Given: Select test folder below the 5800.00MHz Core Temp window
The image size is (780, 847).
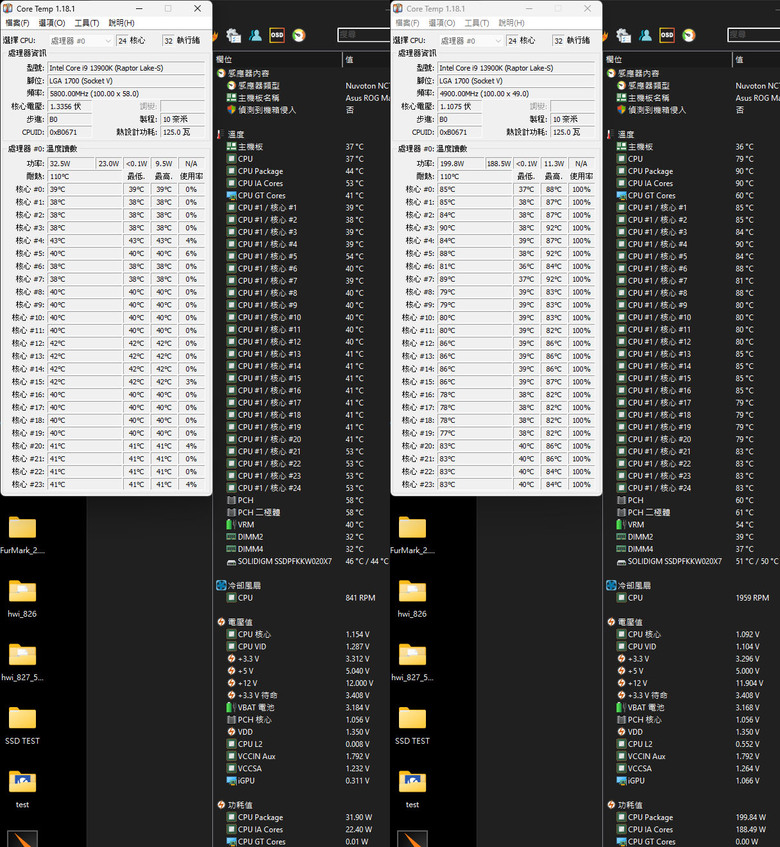Looking at the screenshot, I should coord(22,789).
